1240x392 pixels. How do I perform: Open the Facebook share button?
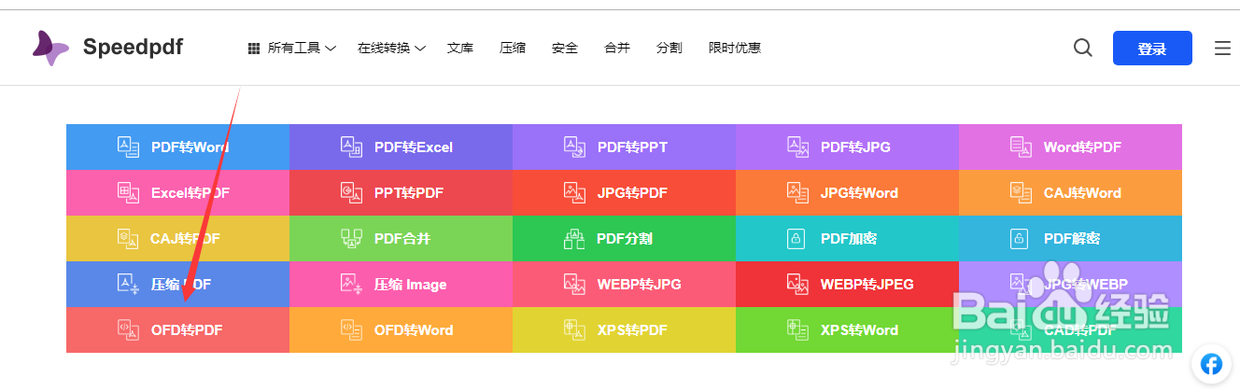point(1212,364)
